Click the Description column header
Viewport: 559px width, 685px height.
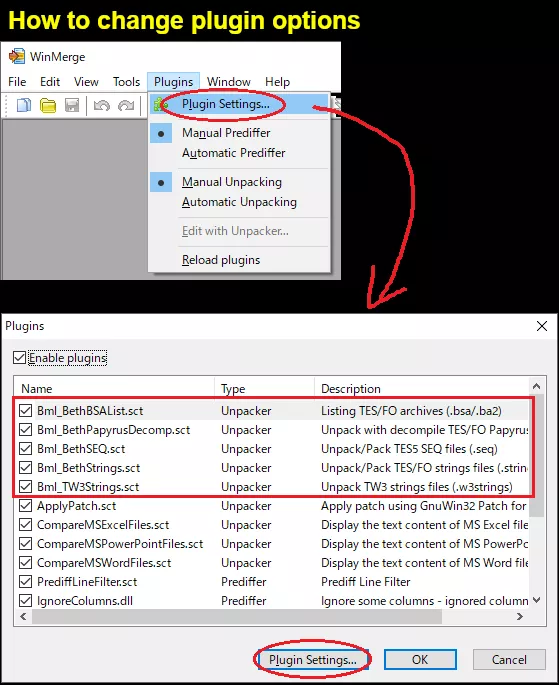tap(351, 389)
